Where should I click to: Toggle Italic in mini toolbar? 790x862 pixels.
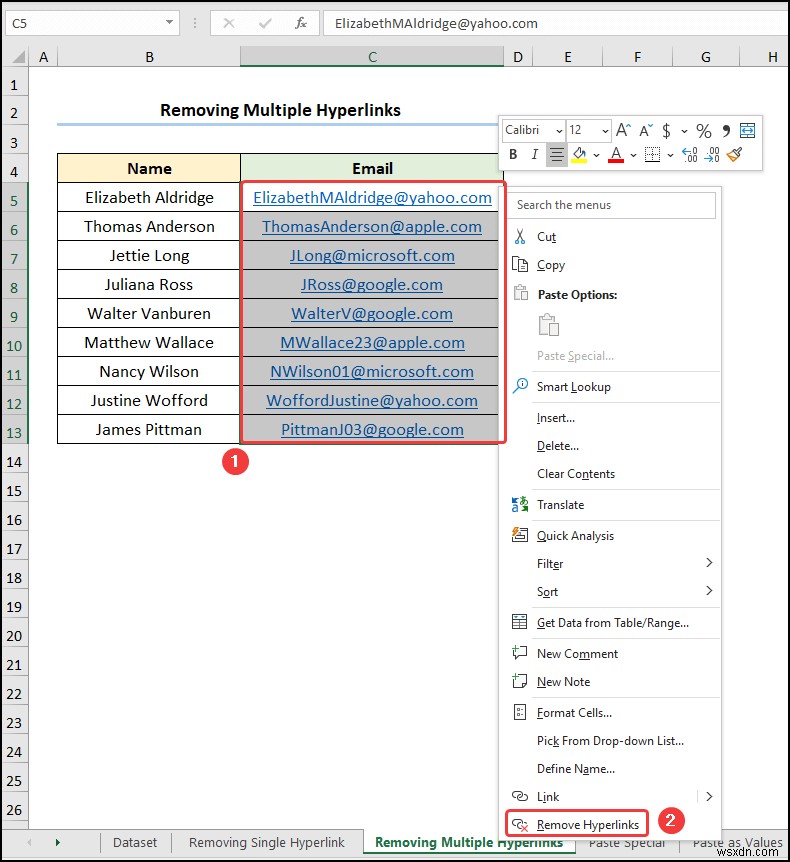click(x=534, y=154)
